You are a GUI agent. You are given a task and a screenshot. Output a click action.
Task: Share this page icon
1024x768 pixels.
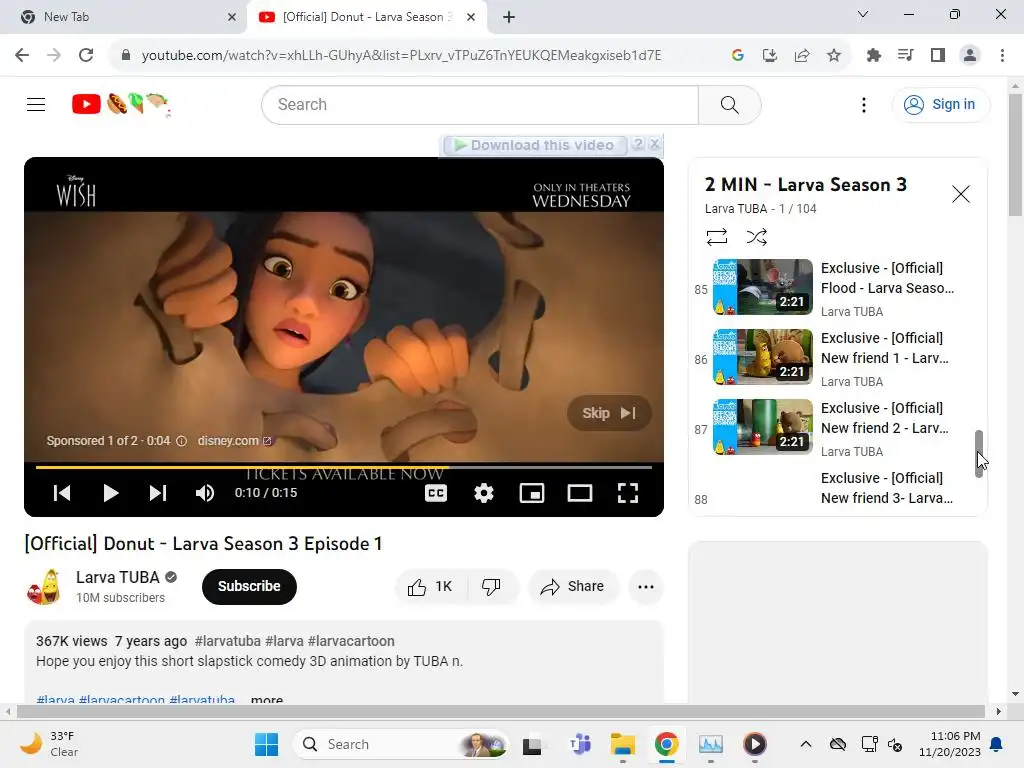(x=801, y=56)
